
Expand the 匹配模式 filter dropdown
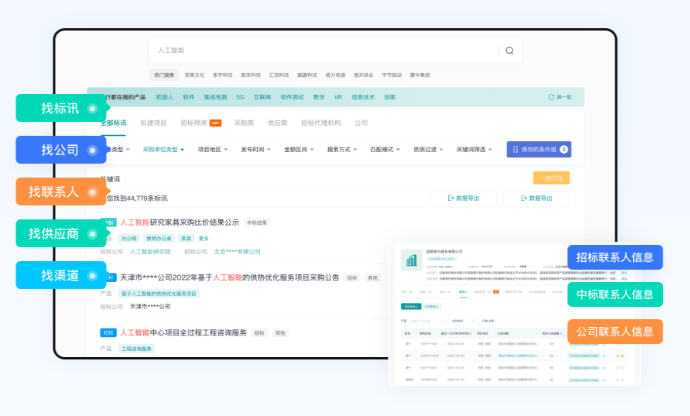point(385,150)
